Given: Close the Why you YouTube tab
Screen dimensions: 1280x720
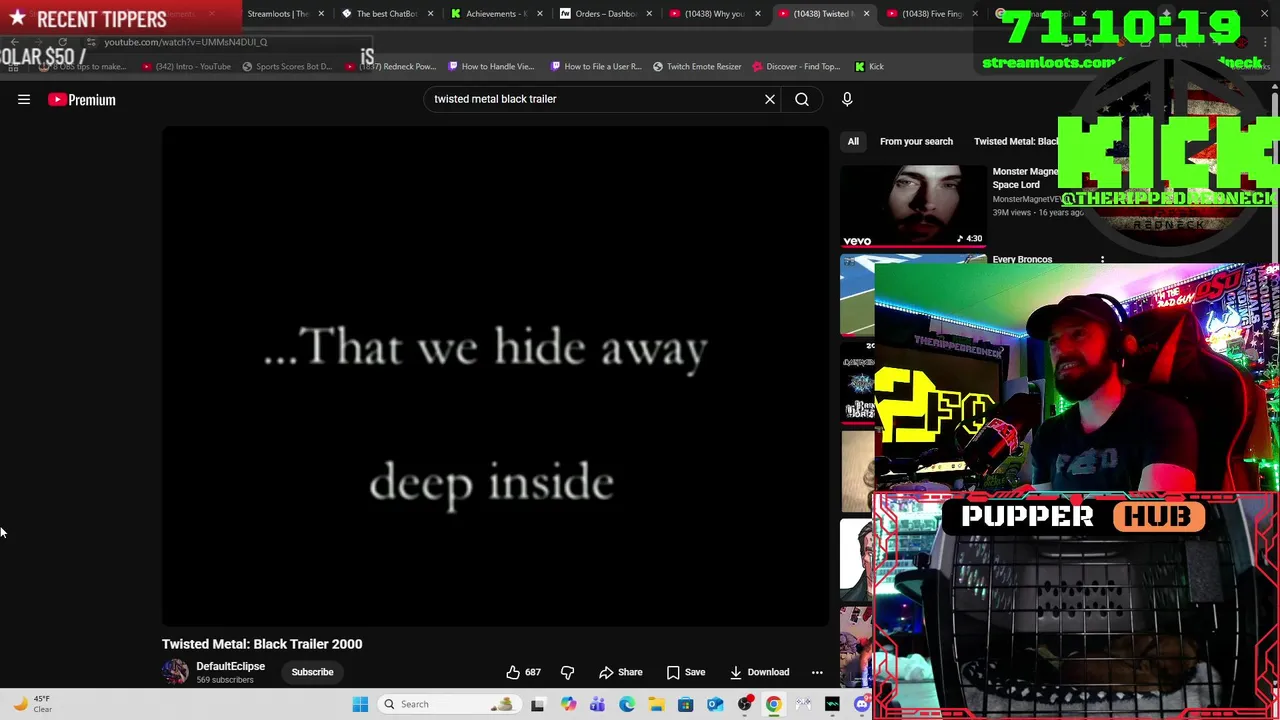Looking at the screenshot, I should (x=757, y=14).
